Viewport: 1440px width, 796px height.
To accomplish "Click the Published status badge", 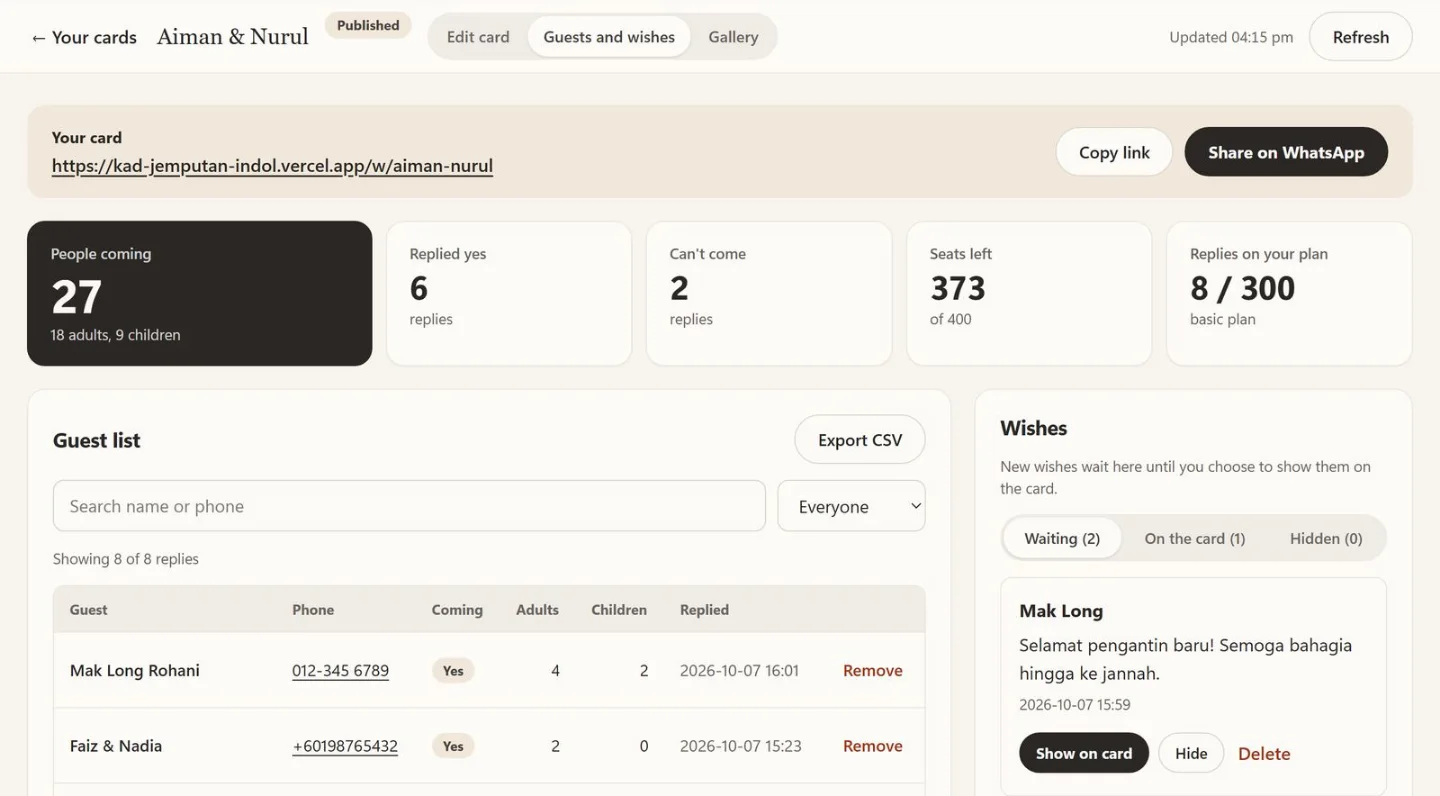I will point(368,25).
